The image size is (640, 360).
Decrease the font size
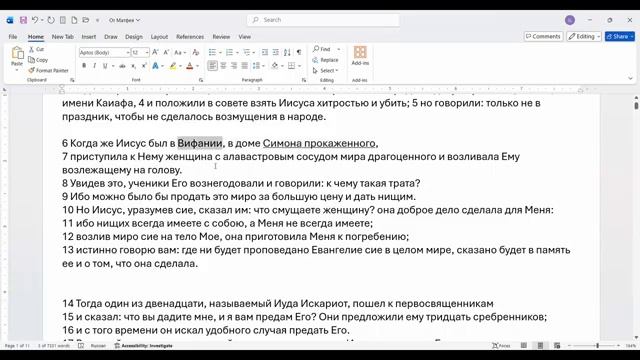(166, 52)
